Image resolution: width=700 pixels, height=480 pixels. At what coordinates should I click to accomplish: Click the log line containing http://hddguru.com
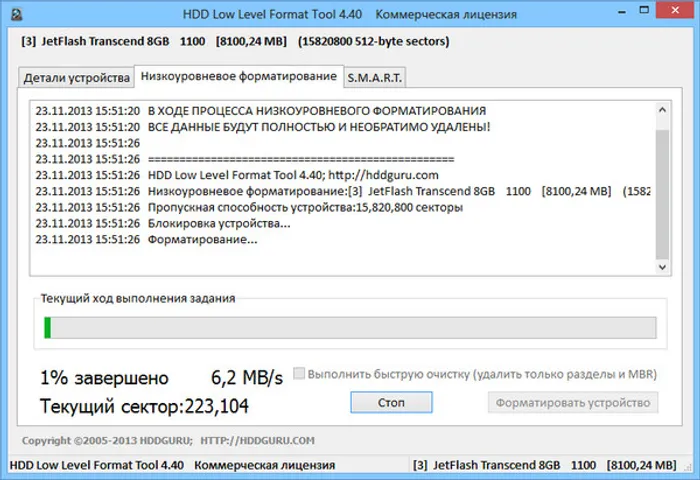293,175
